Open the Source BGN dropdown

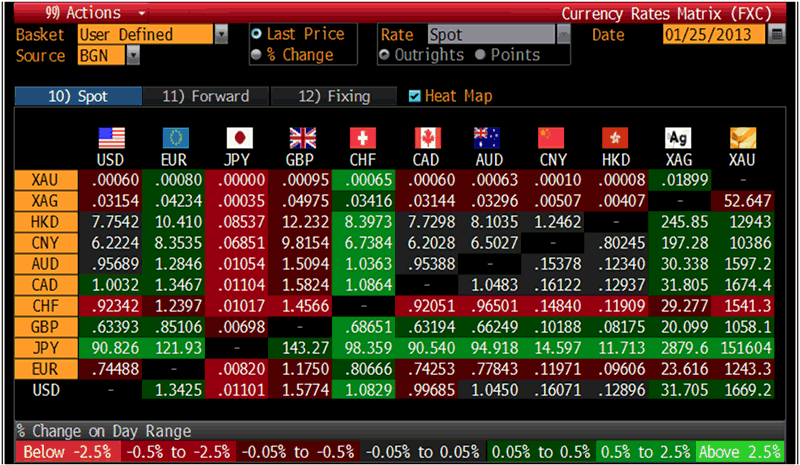[133, 55]
